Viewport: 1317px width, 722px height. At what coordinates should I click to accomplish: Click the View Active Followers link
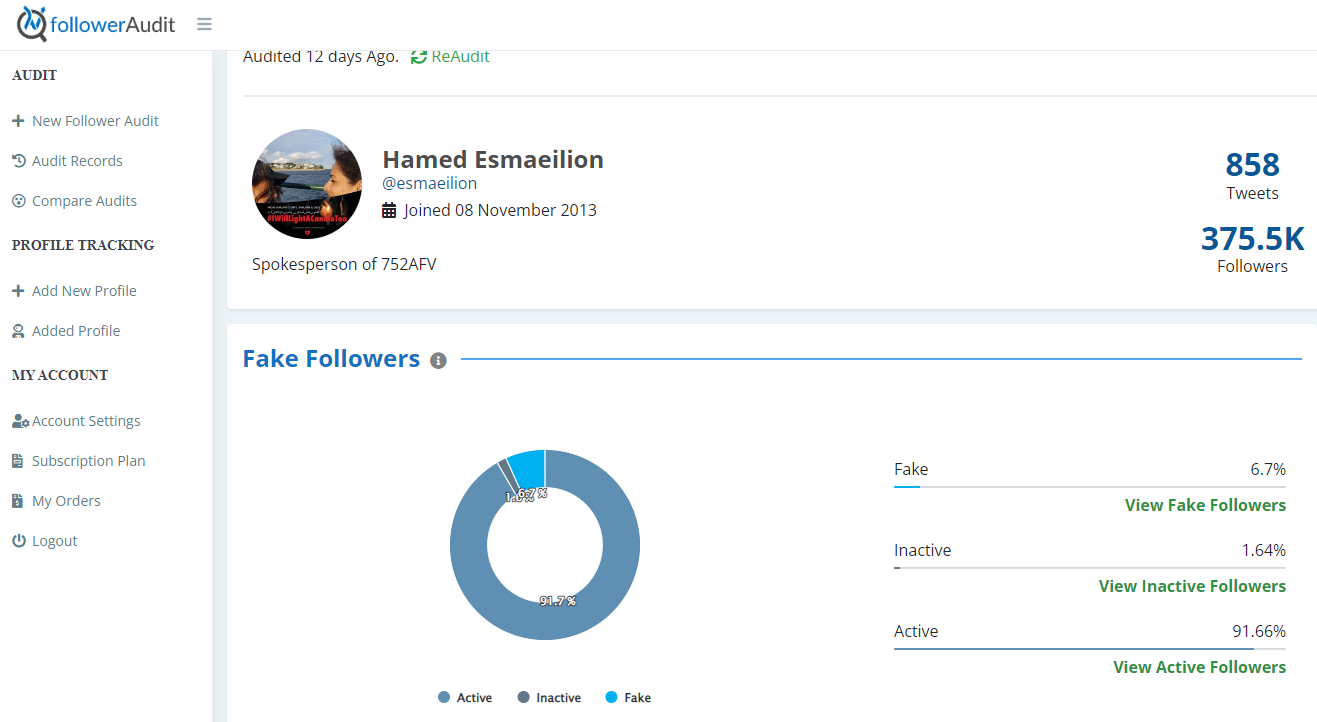(1199, 667)
